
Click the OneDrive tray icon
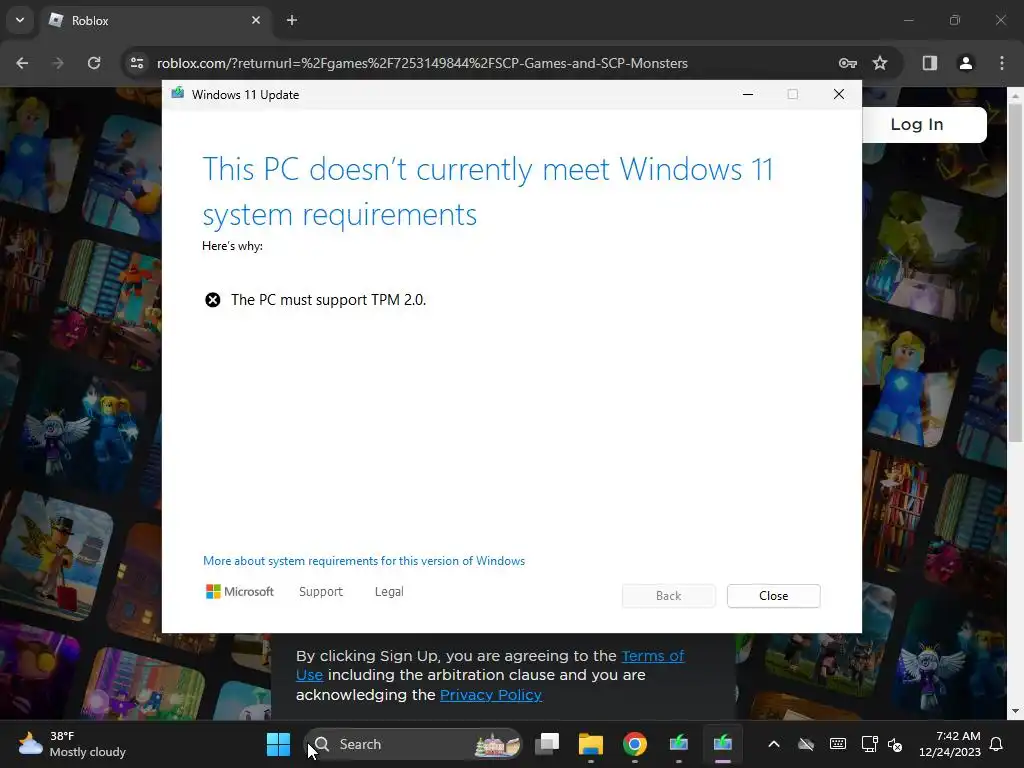click(x=806, y=744)
